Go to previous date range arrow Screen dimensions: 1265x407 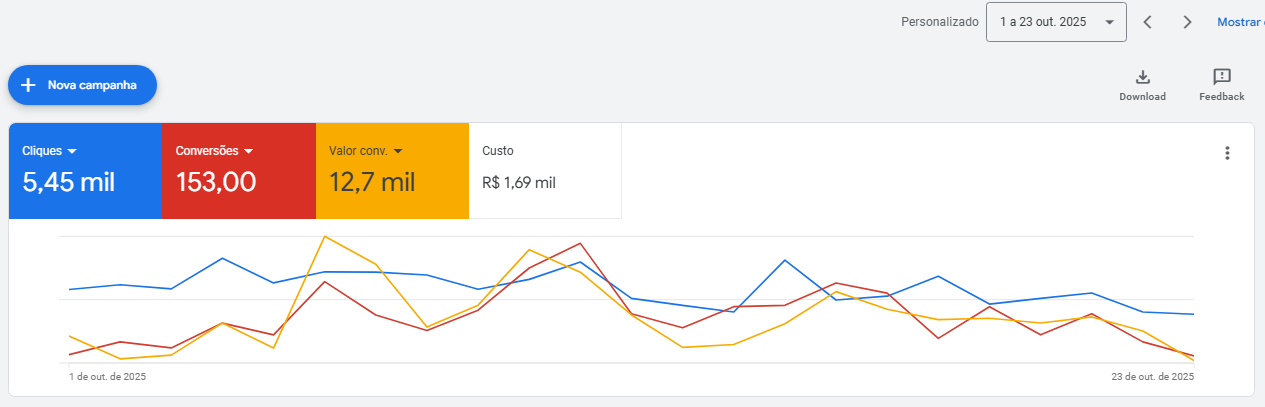click(1148, 22)
